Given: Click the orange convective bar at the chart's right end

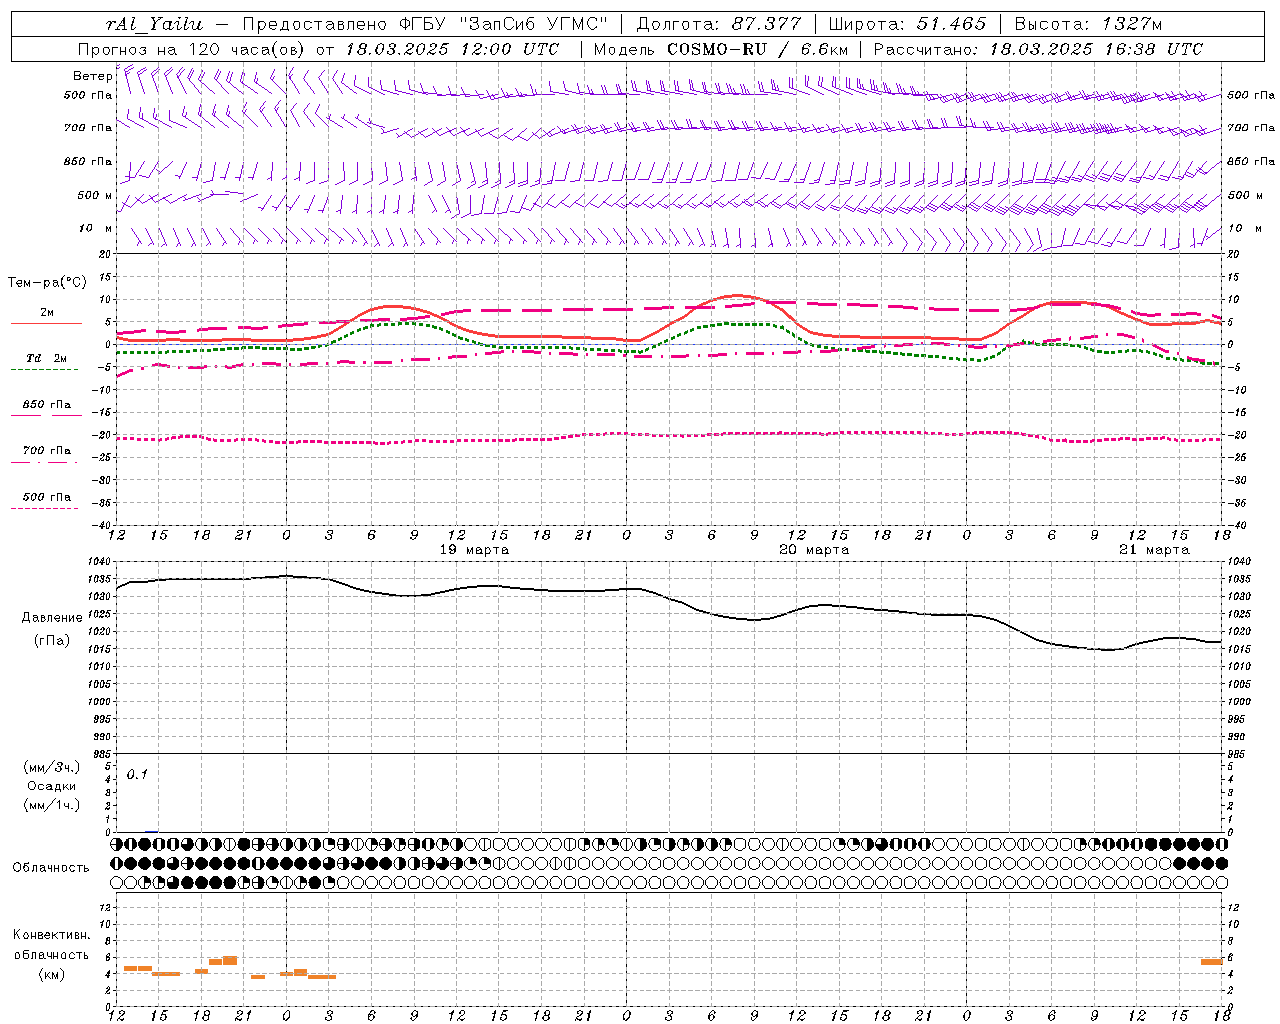Looking at the screenshot, I should tap(1212, 962).
